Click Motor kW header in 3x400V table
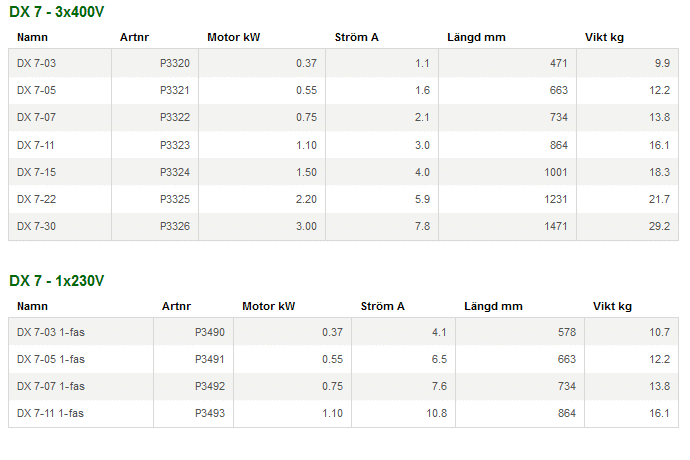The width and height of the screenshot is (690, 460). click(233, 38)
